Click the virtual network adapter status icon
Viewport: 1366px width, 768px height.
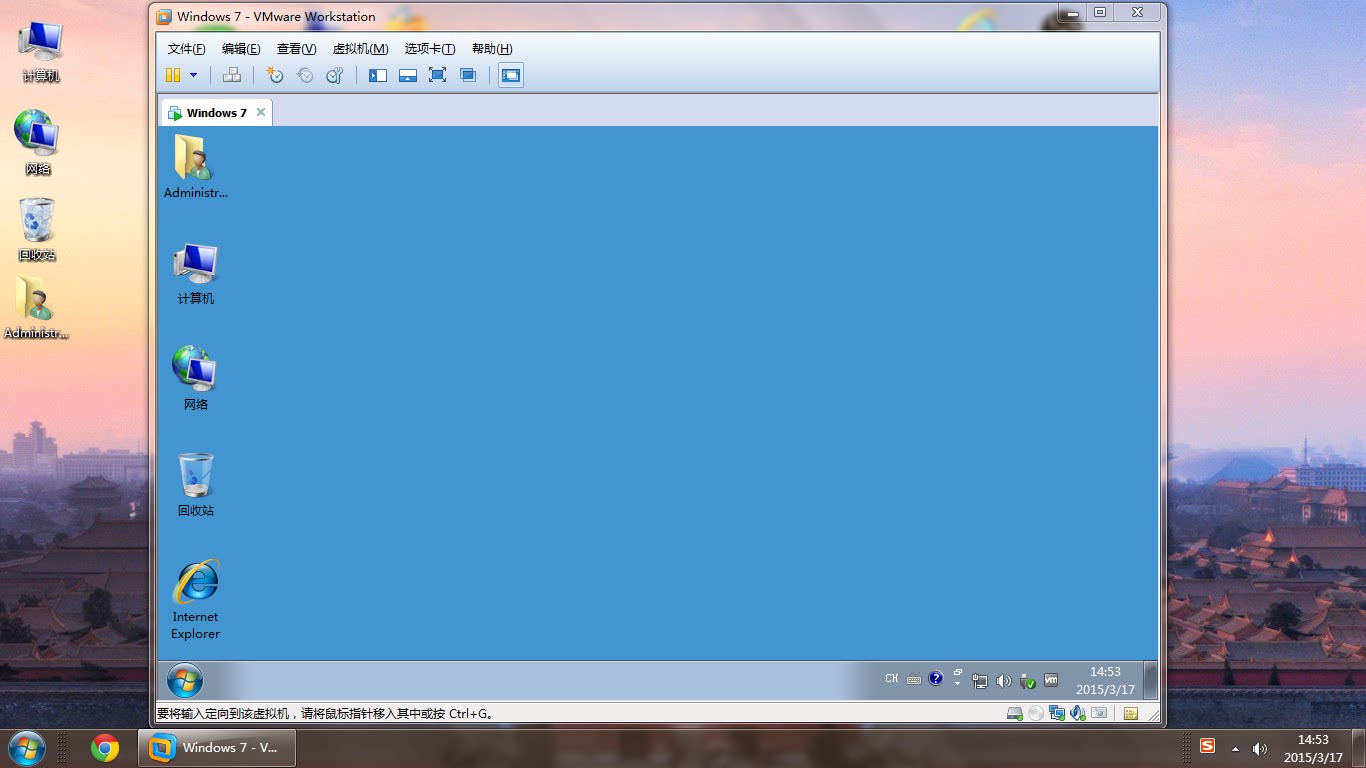[x=1055, y=713]
